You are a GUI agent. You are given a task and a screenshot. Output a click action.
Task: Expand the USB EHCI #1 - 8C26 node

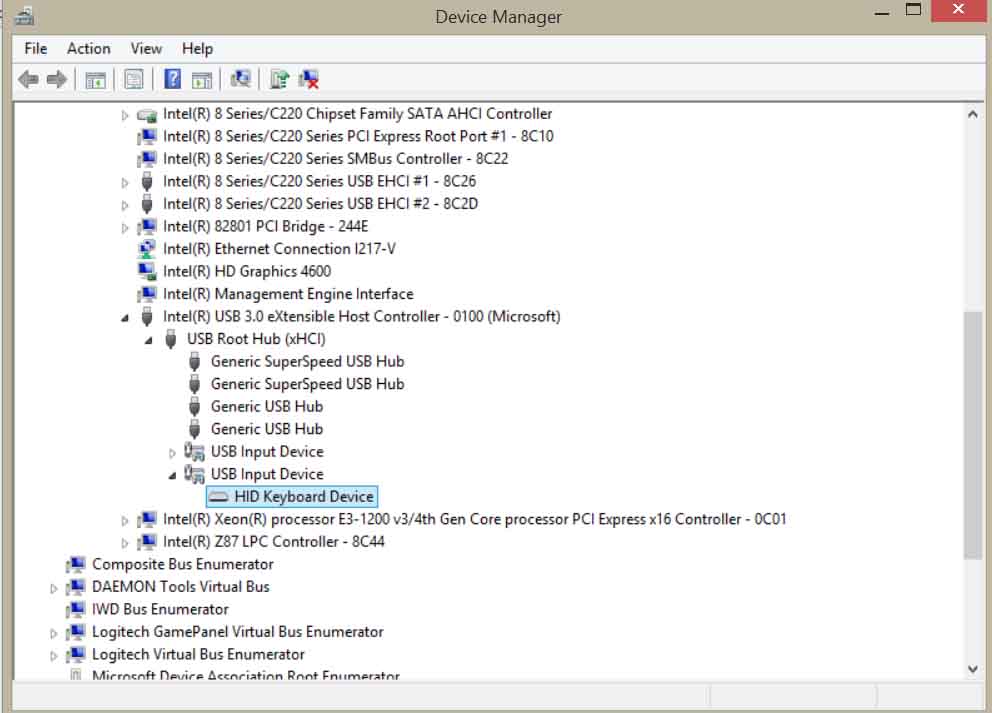coord(125,183)
